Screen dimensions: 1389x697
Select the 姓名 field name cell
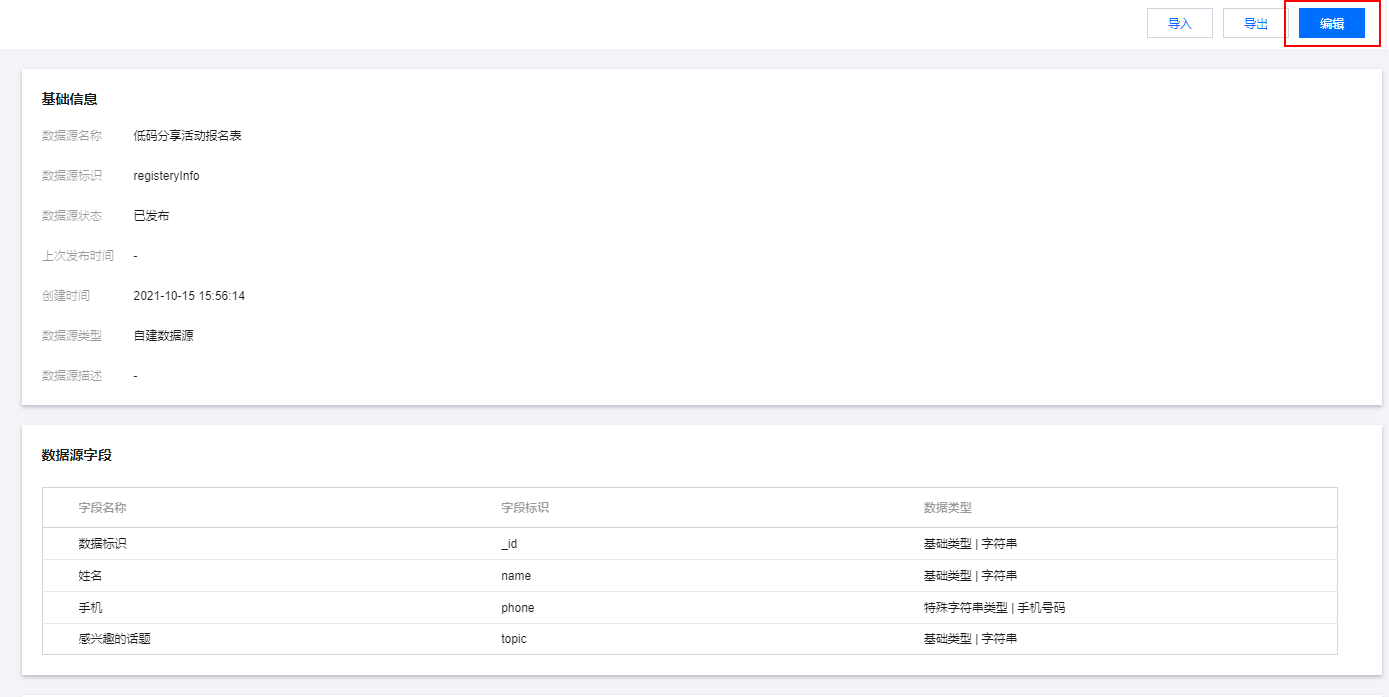[x=91, y=576]
